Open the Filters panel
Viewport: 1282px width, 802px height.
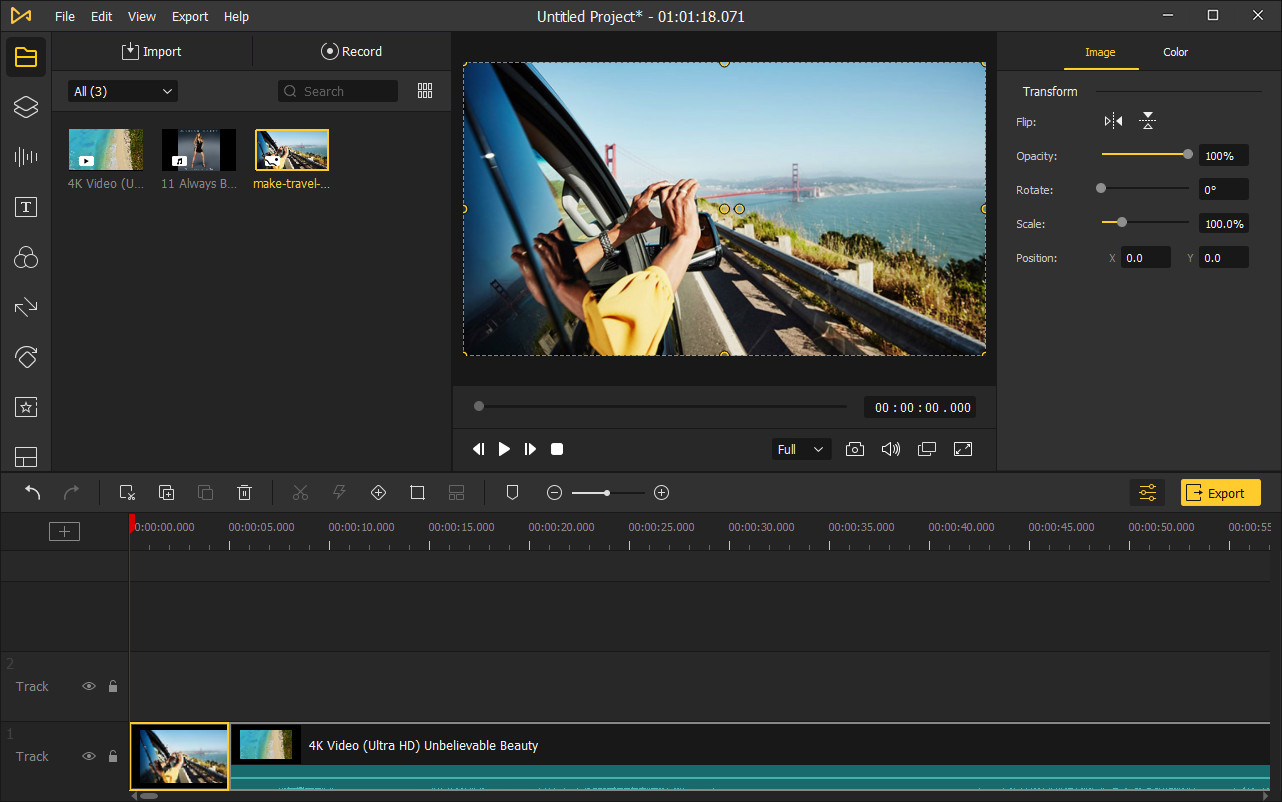pos(25,257)
